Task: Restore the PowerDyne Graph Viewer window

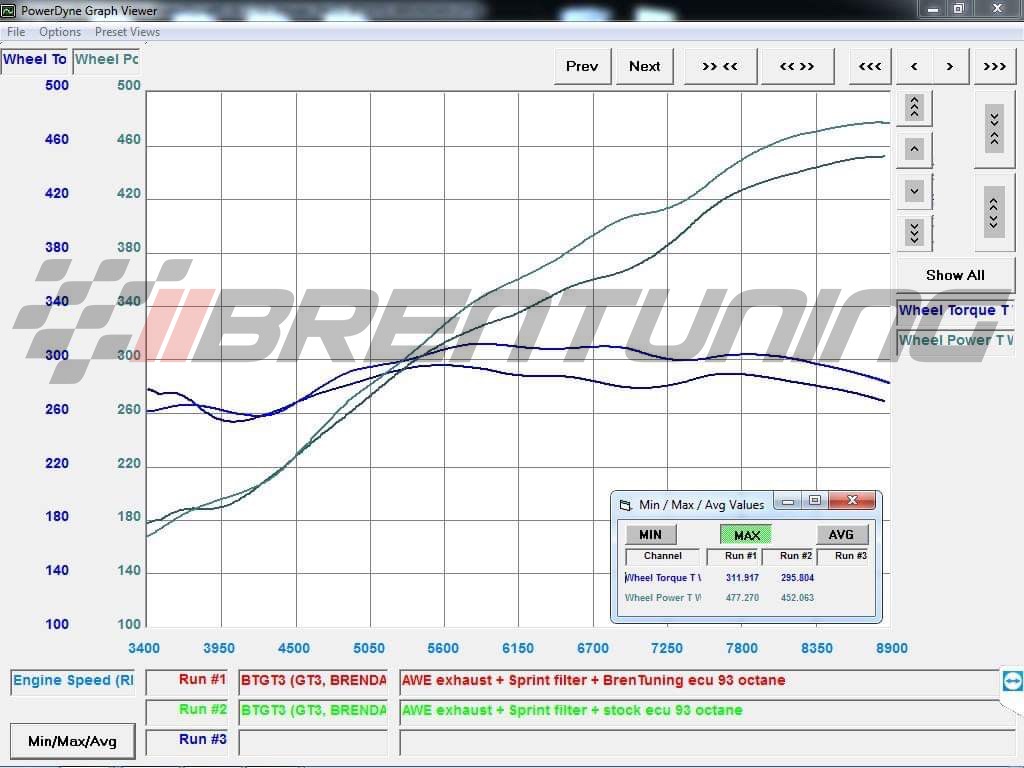Action: tap(959, 9)
